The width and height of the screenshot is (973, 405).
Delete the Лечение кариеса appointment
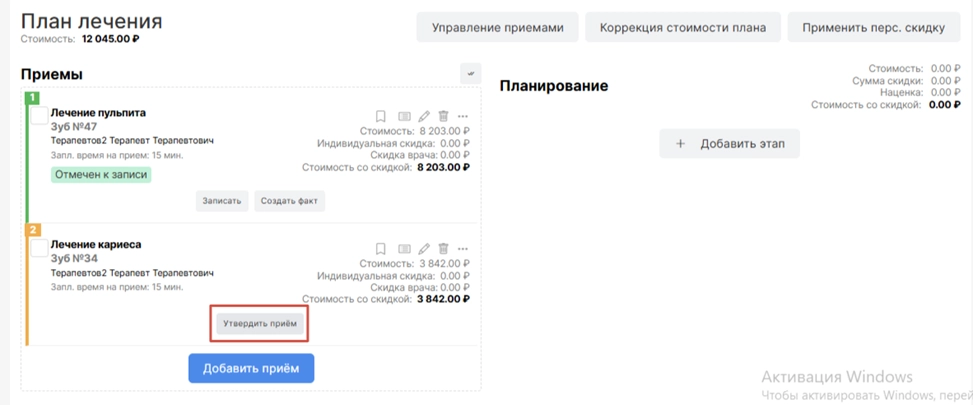444,248
